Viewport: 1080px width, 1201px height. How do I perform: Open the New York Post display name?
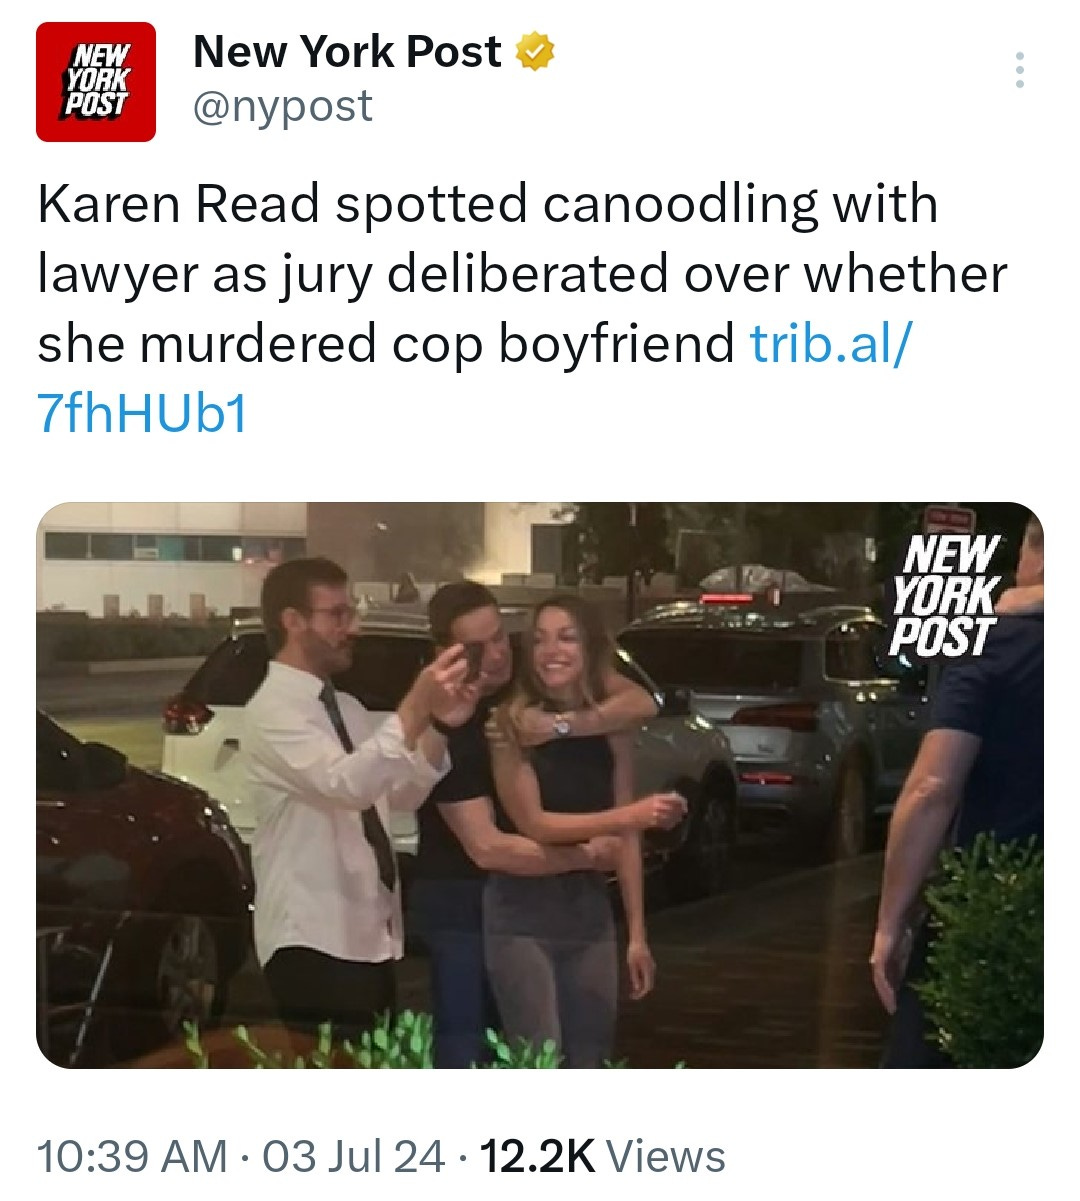click(x=347, y=52)
